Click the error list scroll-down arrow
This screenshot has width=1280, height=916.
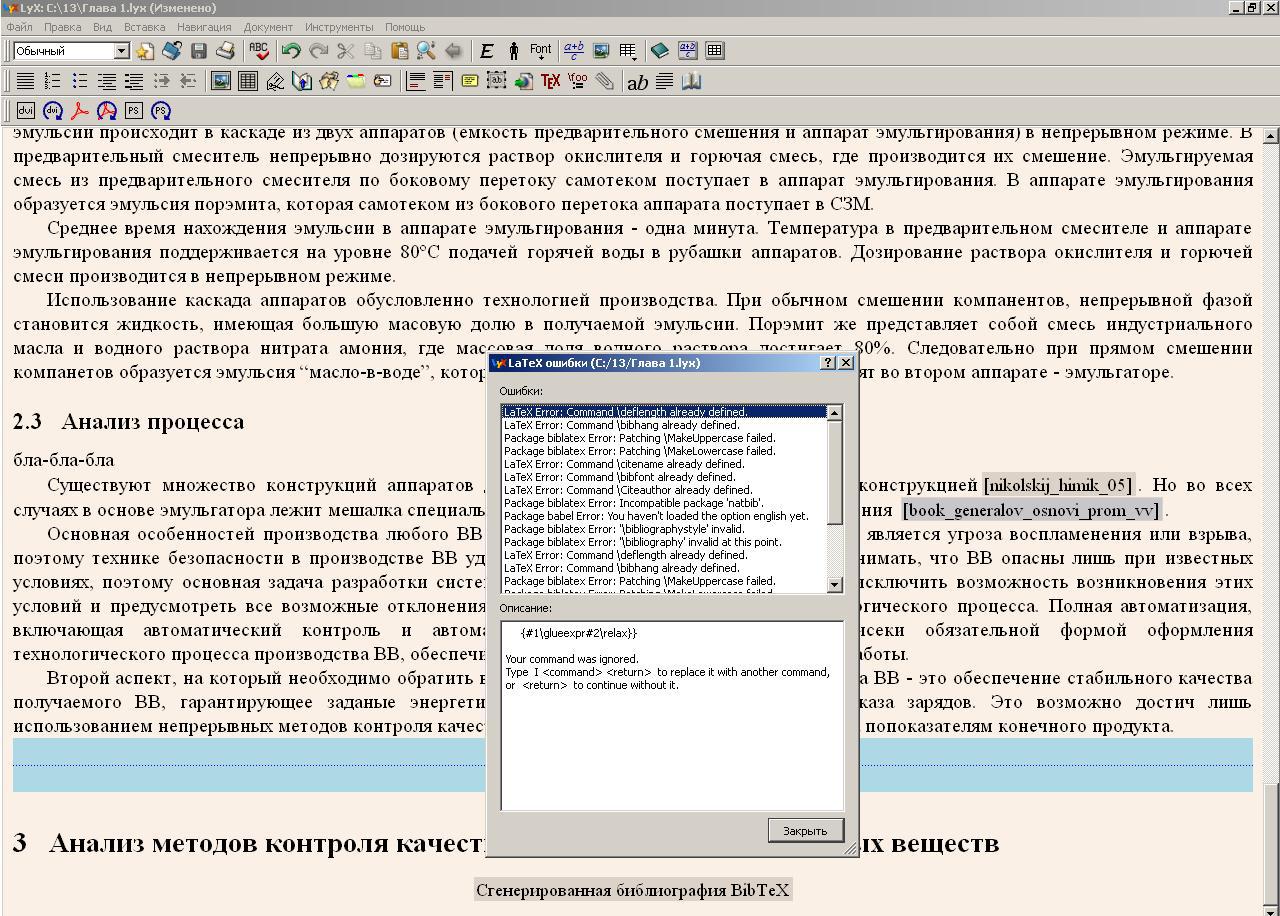click(835, 586)
